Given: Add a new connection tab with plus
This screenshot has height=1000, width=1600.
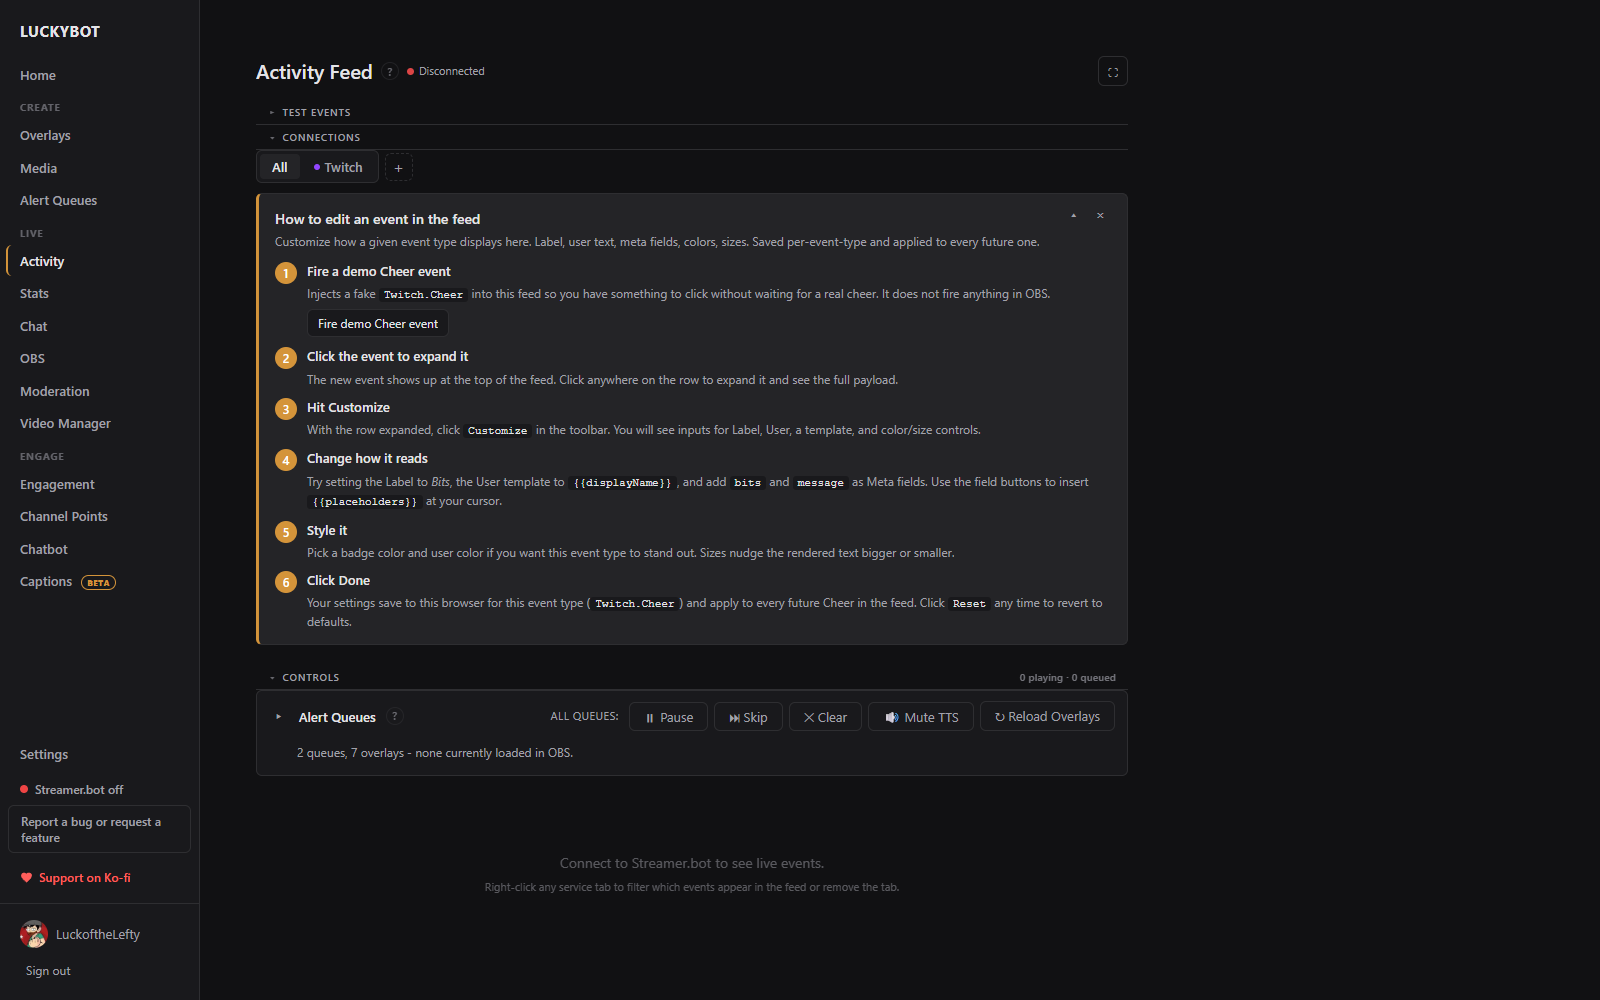Looking at the screenshot, I should tap(398, 168).
